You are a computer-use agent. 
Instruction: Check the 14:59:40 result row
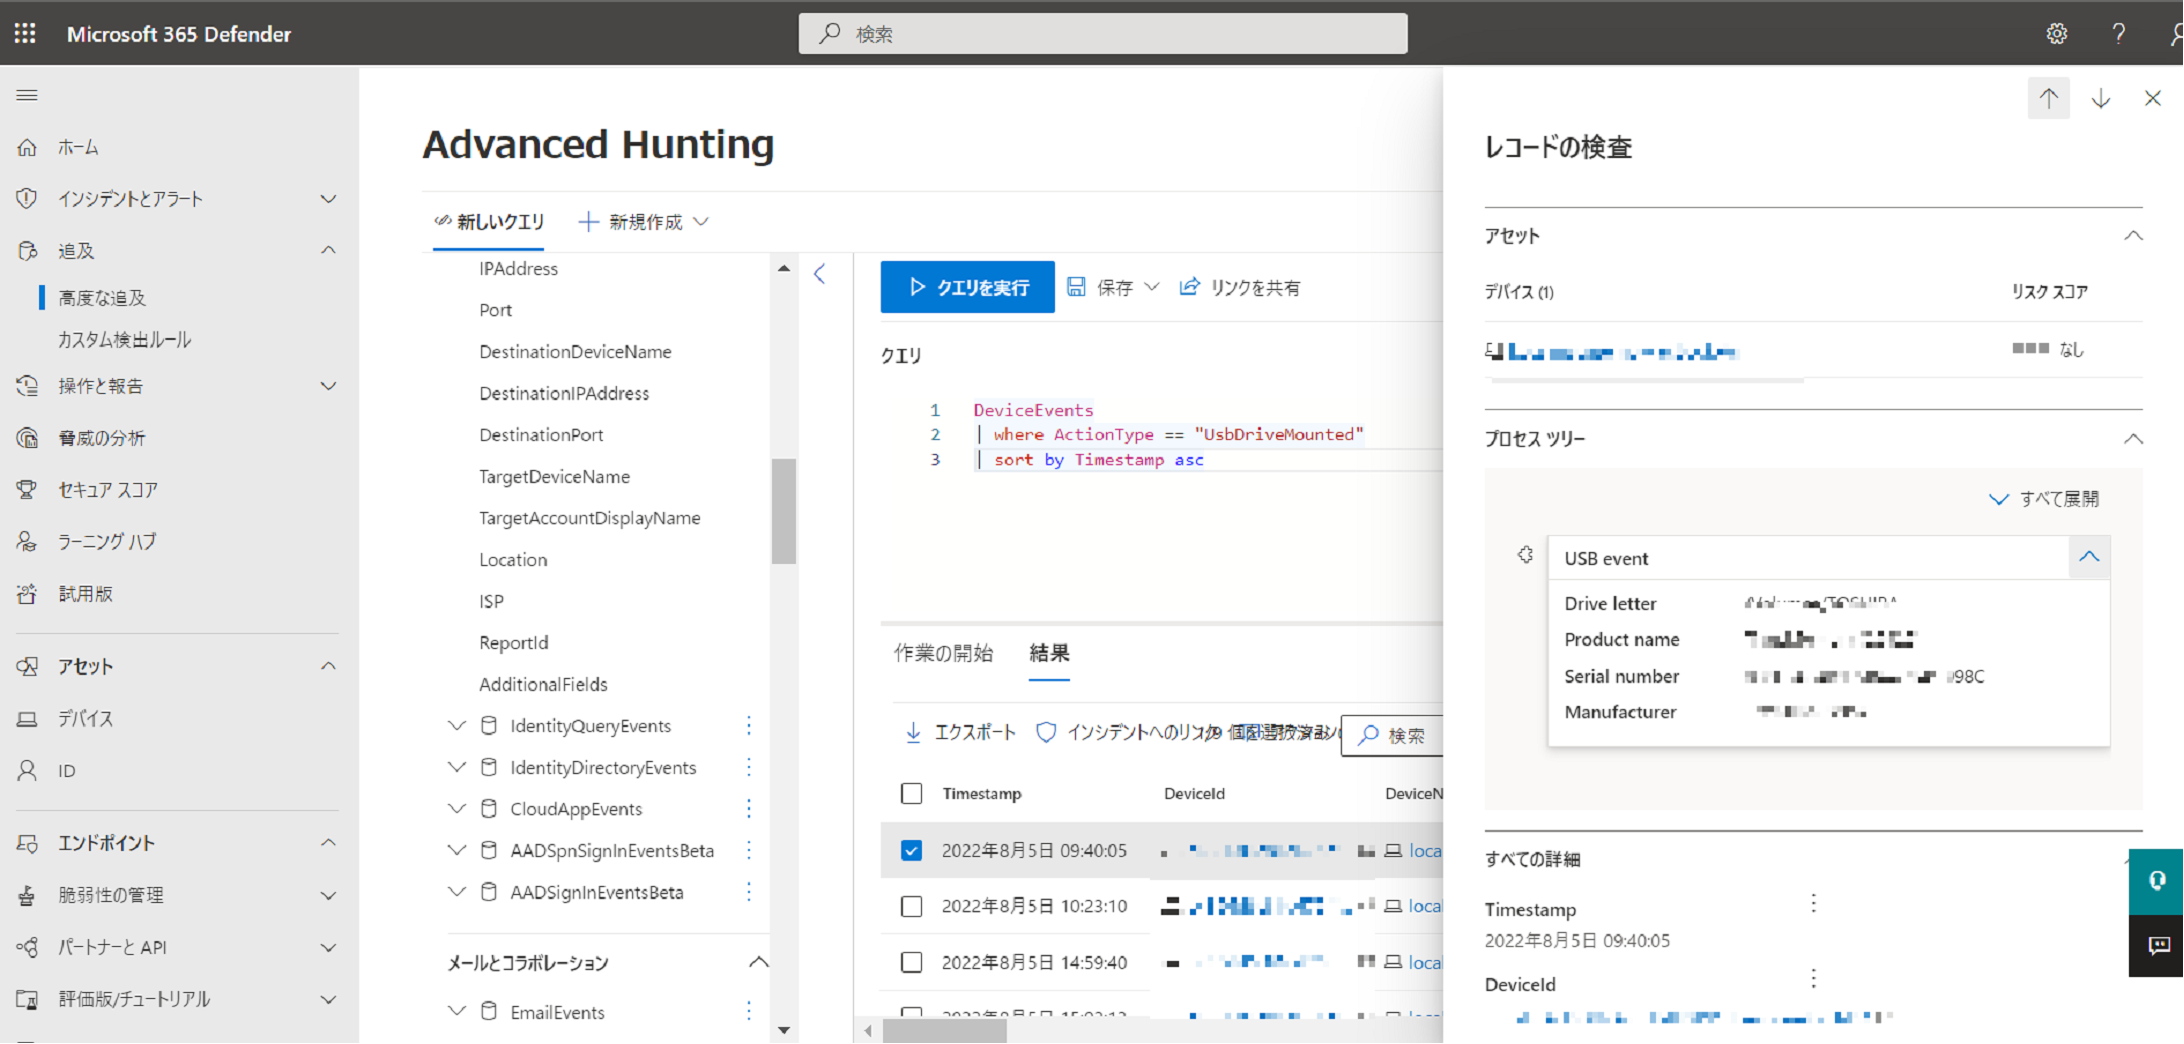[x=911, y=962]
